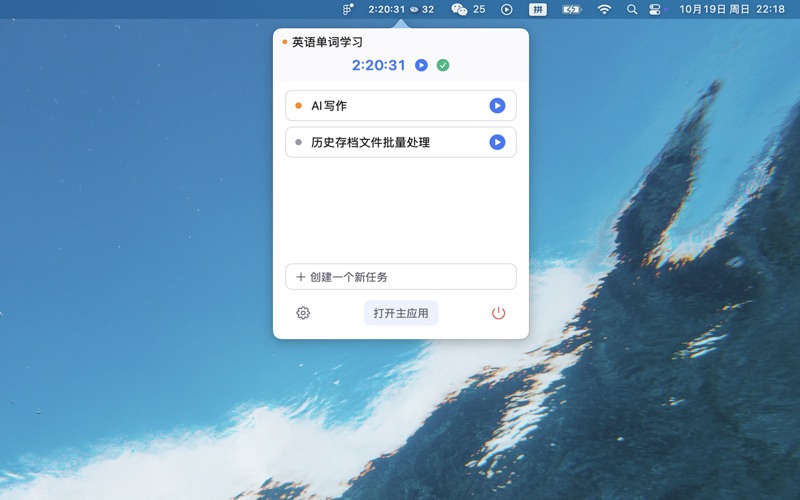Click the 2:20:31 timer in the popup

[378, 65]
